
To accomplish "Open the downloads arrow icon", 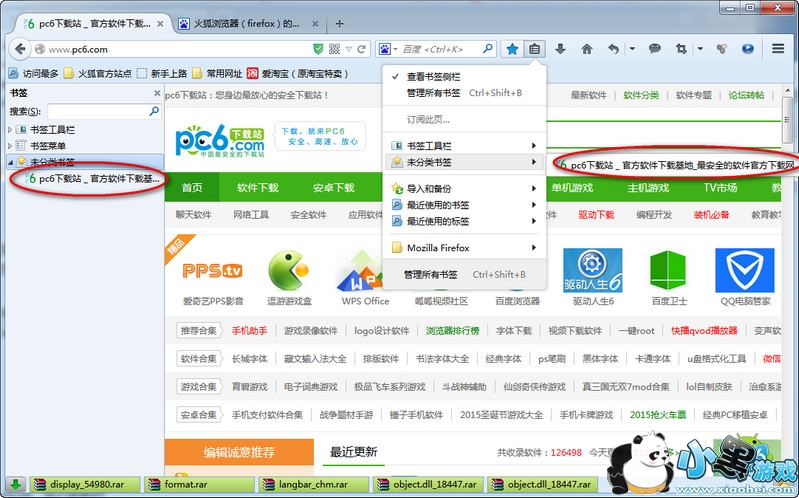I will tap(561, 48).
